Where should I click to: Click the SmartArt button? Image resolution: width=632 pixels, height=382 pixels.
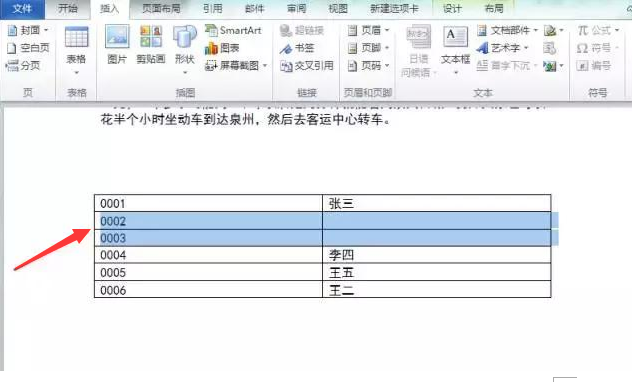tap(233, 30)
